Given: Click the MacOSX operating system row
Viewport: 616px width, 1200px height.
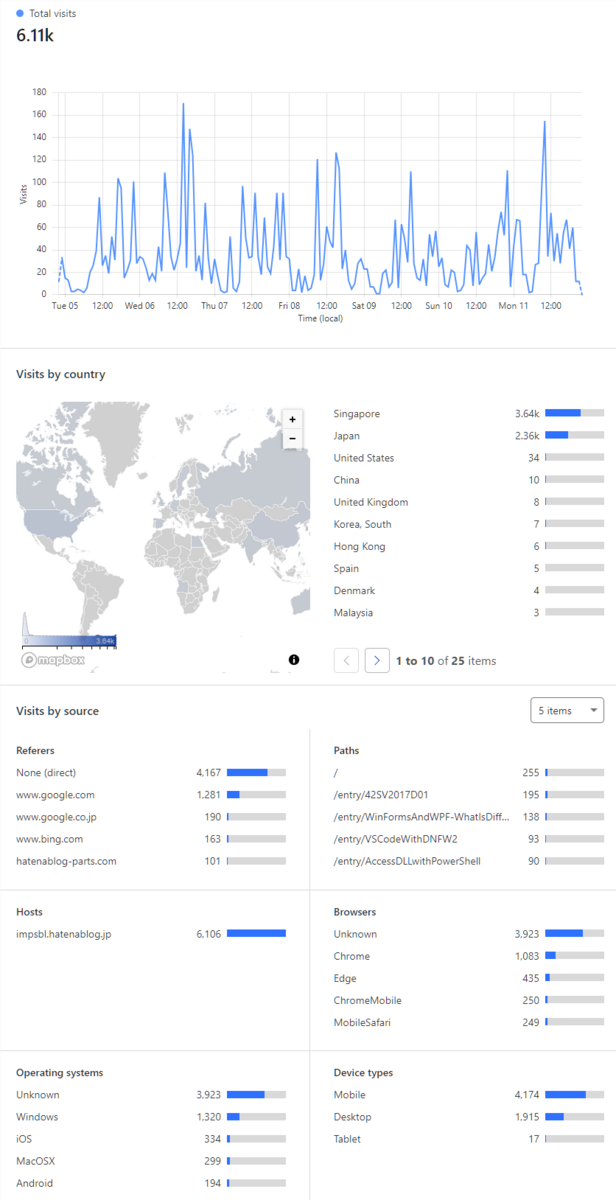Looking at the screenshot, I should (151, 1161).
